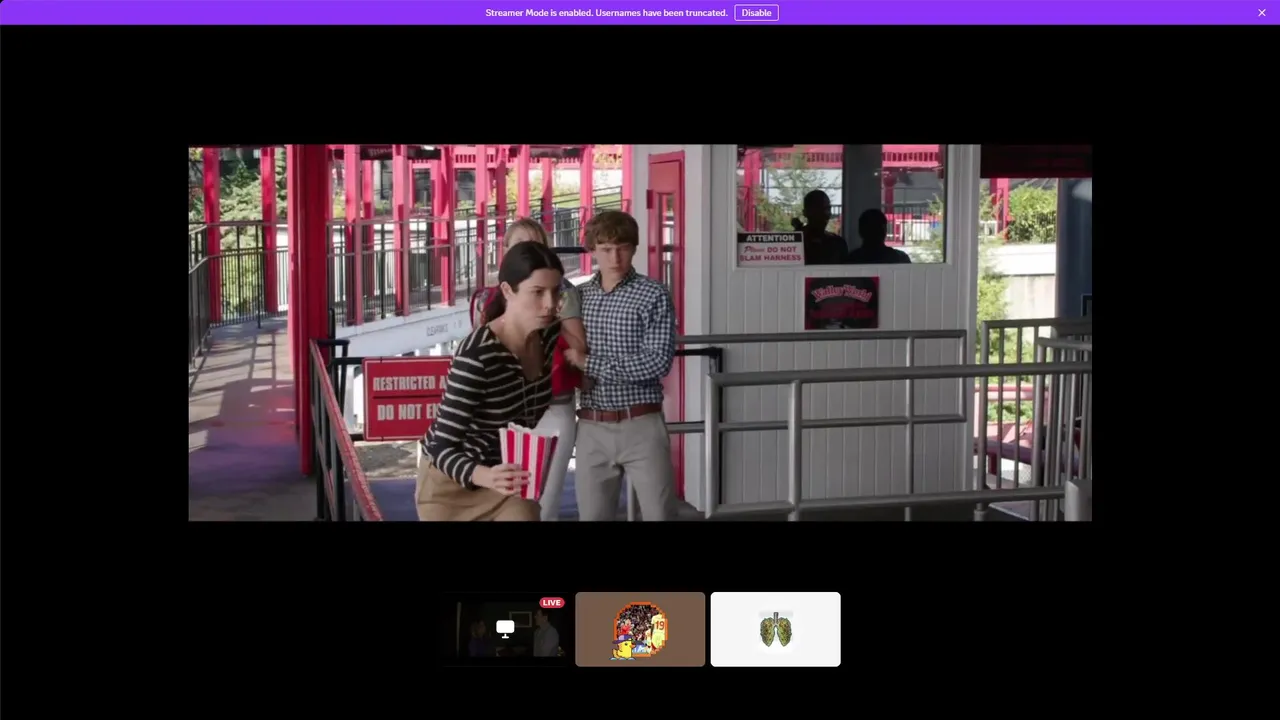
Task: Click the screen share monitor icon
Action: [505, 628]
